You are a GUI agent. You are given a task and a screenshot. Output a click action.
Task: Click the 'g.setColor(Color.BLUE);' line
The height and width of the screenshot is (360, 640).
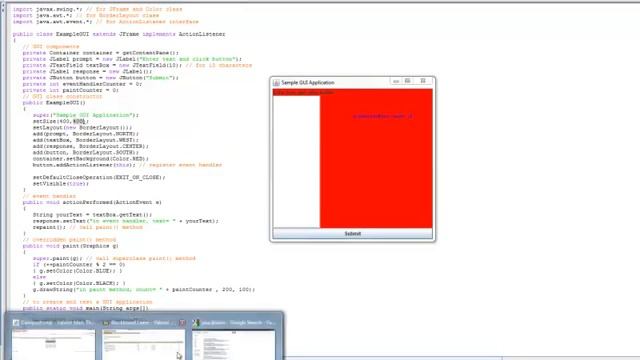78,271
